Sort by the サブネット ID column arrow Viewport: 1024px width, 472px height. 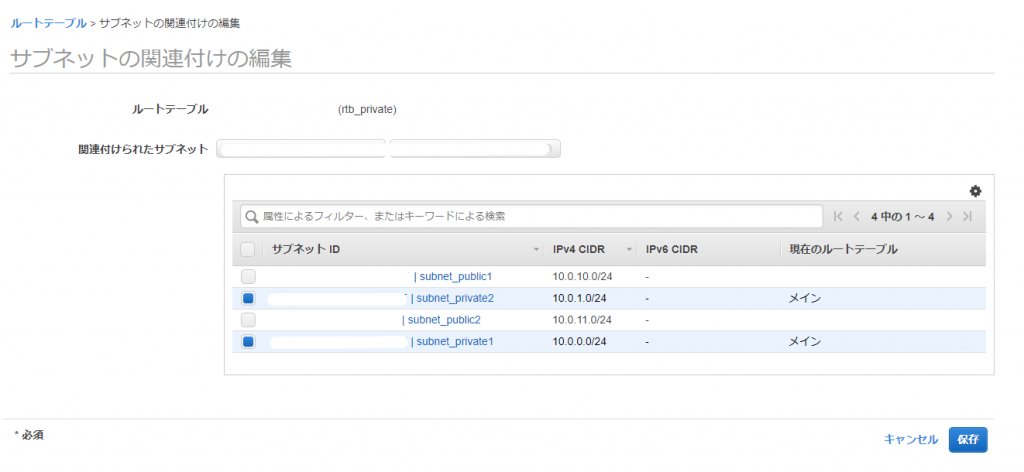(536, 250)
